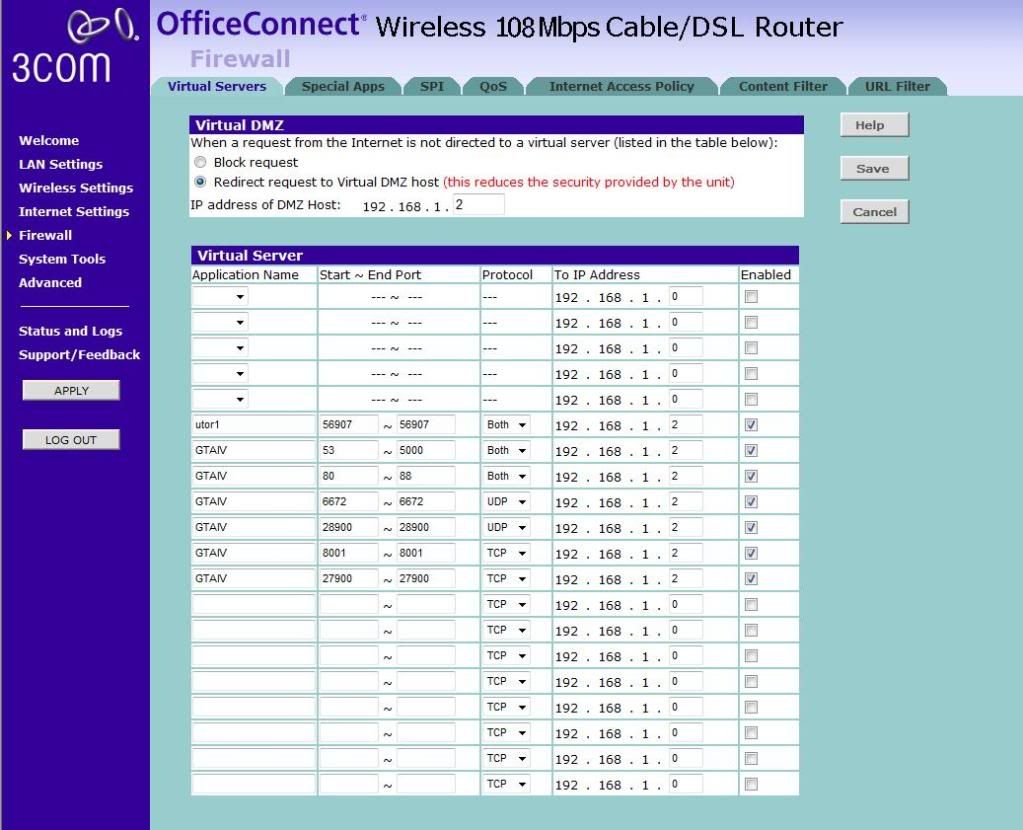Select the Block request radio option

201,162
